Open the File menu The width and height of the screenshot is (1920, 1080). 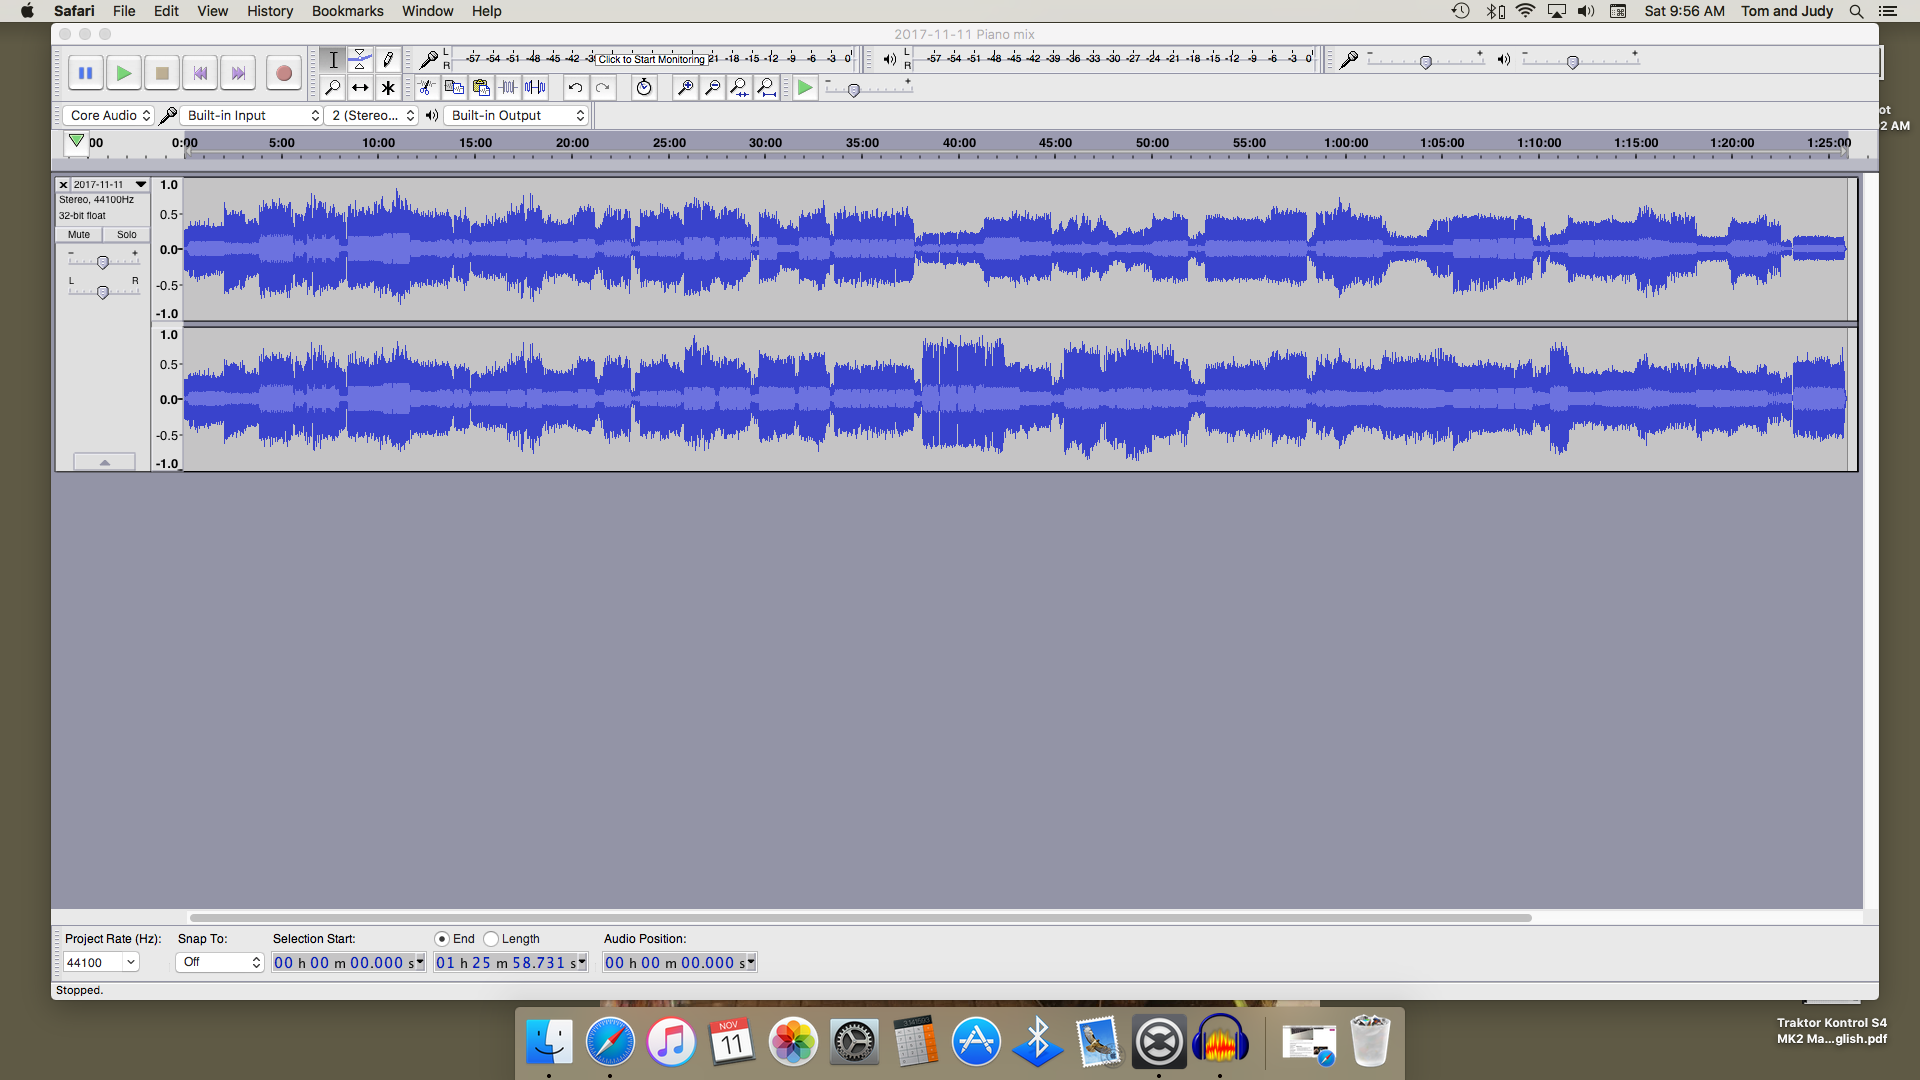pos(124,11)
